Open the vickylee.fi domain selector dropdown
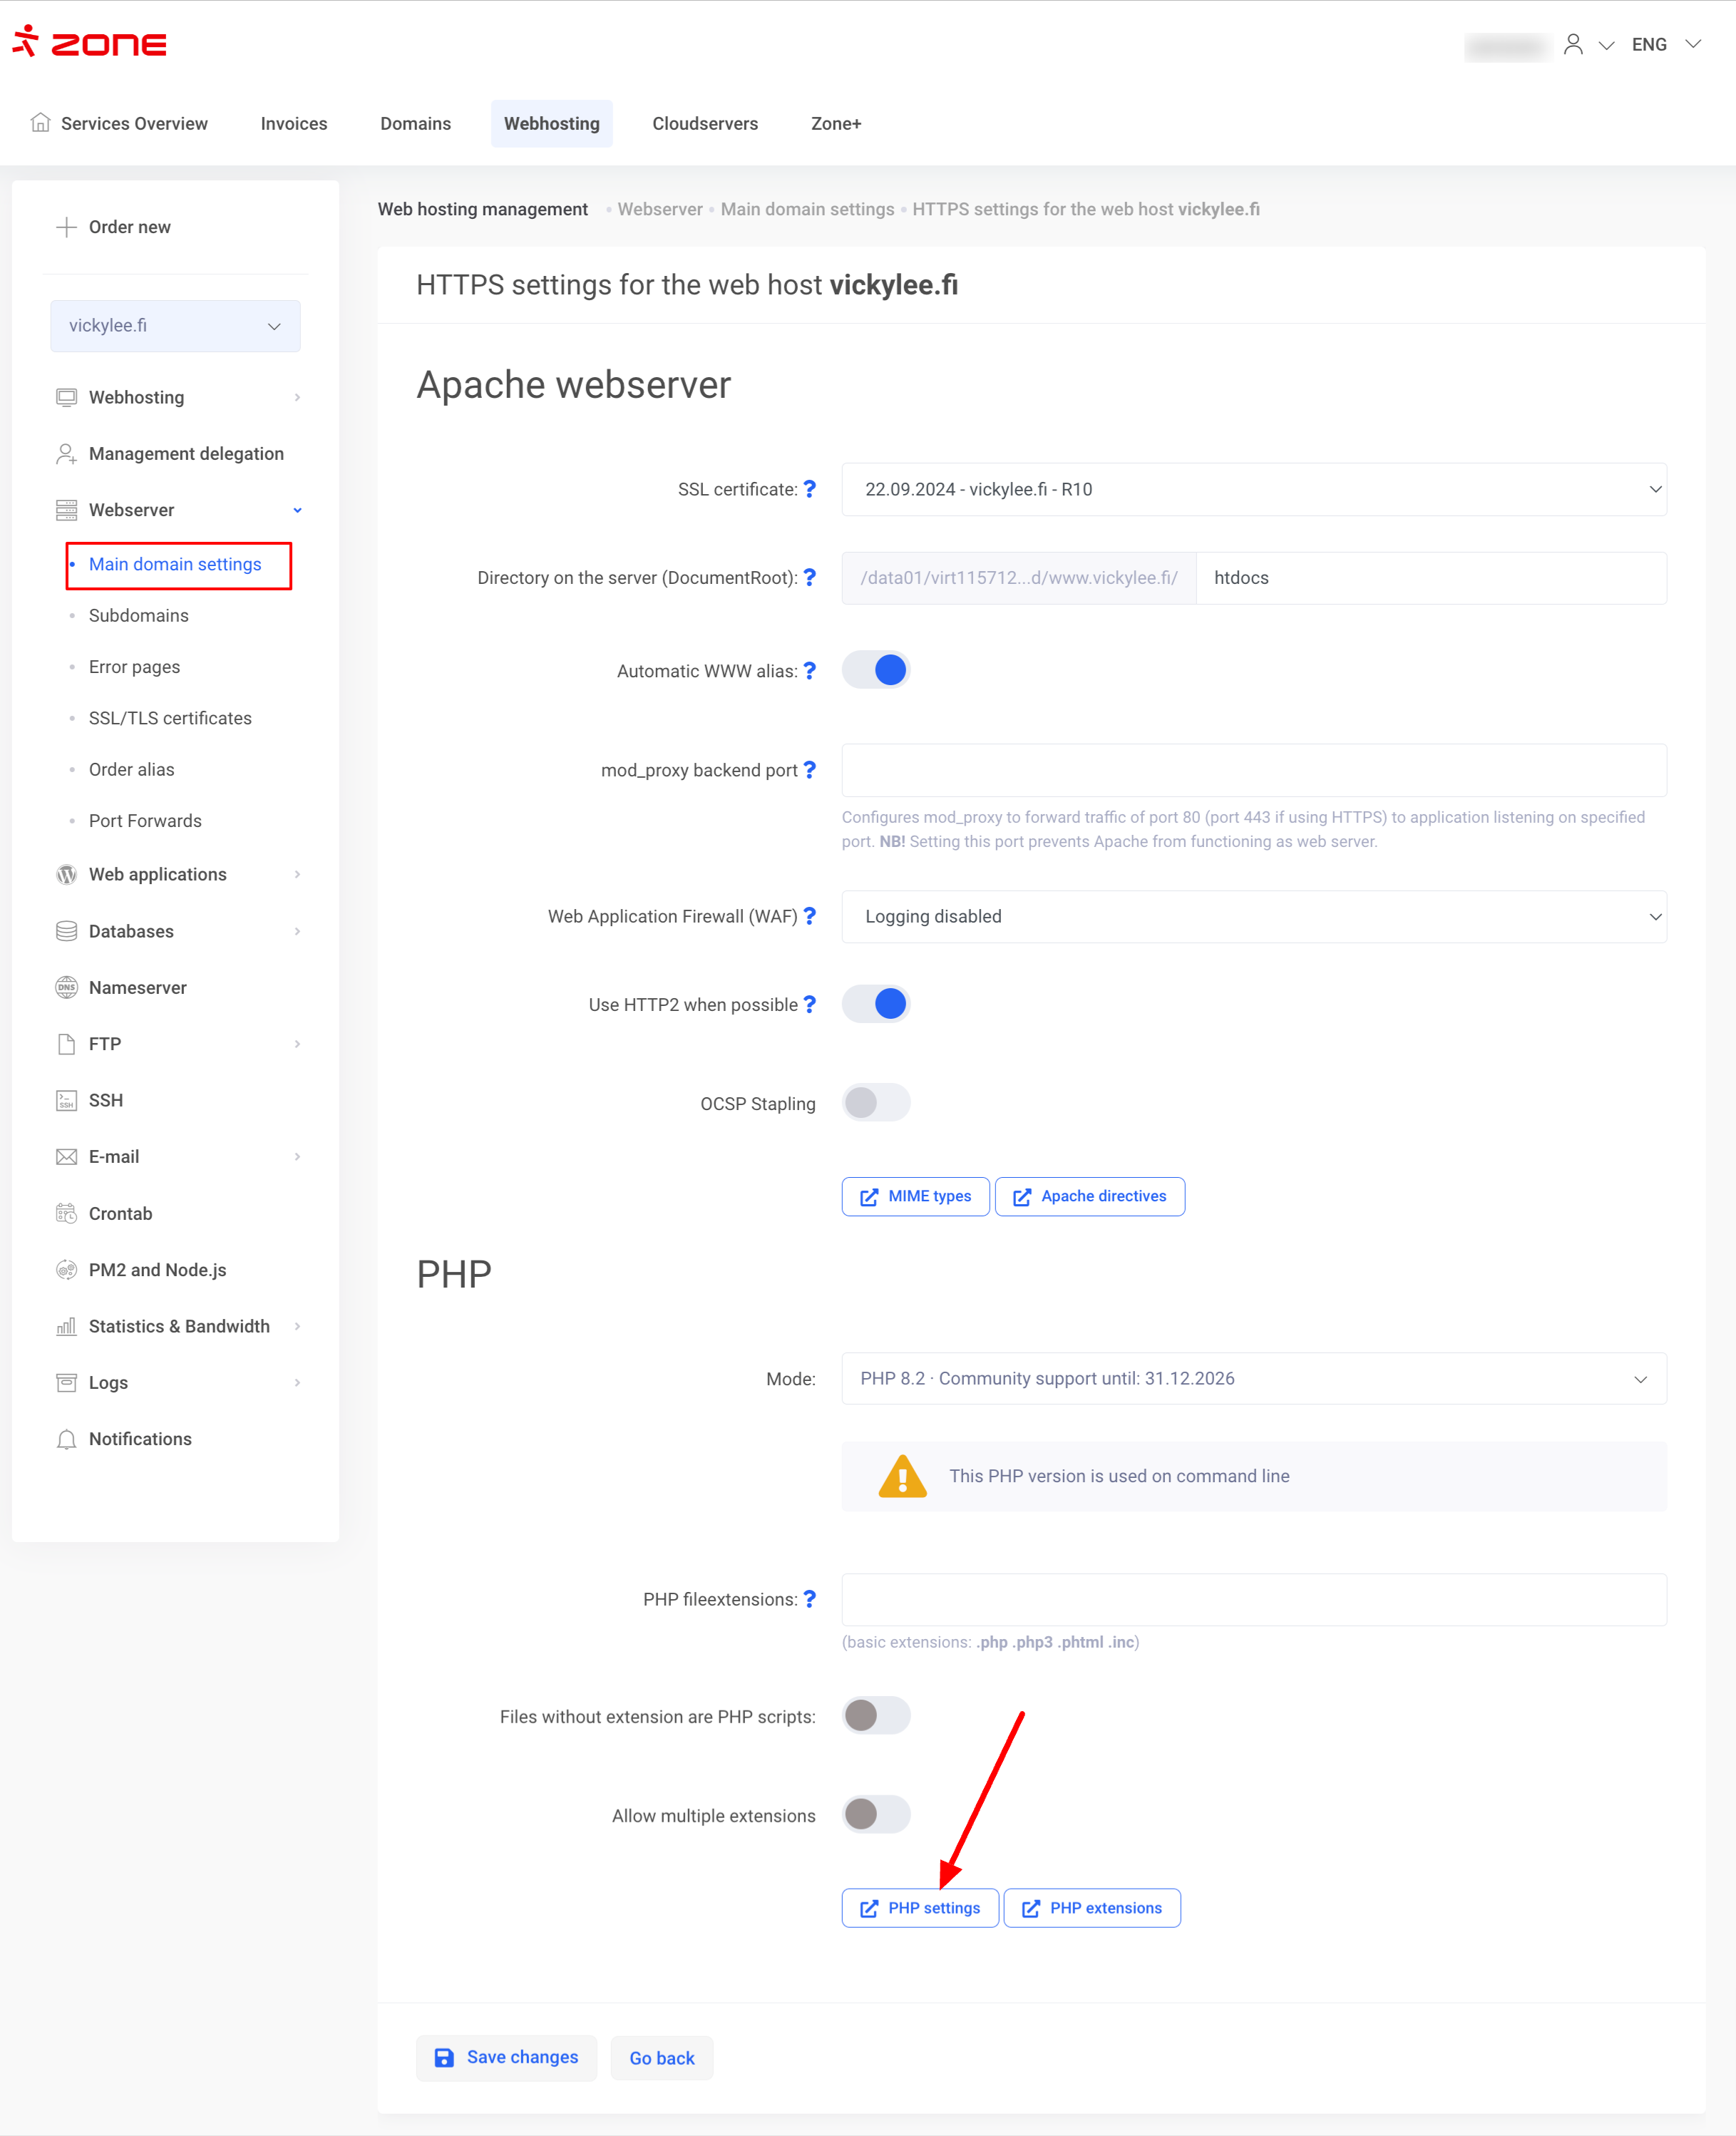The height and width of the screenshot is (2136, 1736). coord(175,326)
